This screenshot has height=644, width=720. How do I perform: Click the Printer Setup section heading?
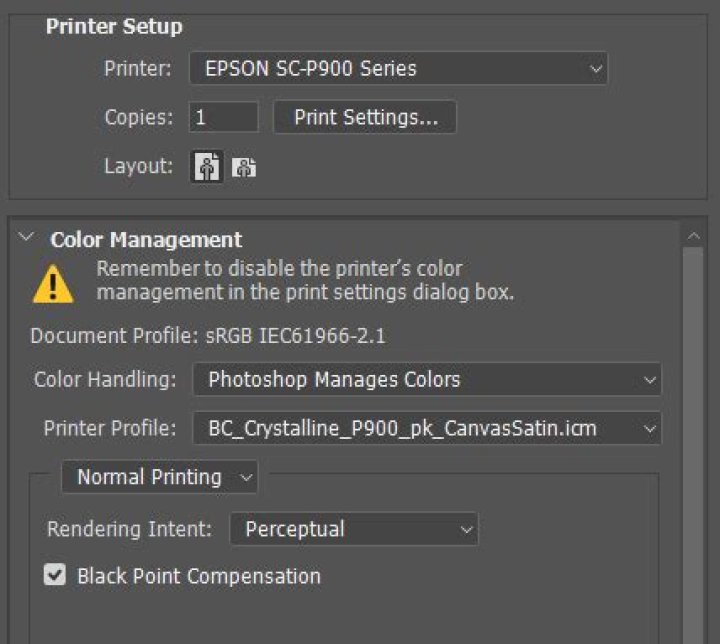[x=114, y=27]
